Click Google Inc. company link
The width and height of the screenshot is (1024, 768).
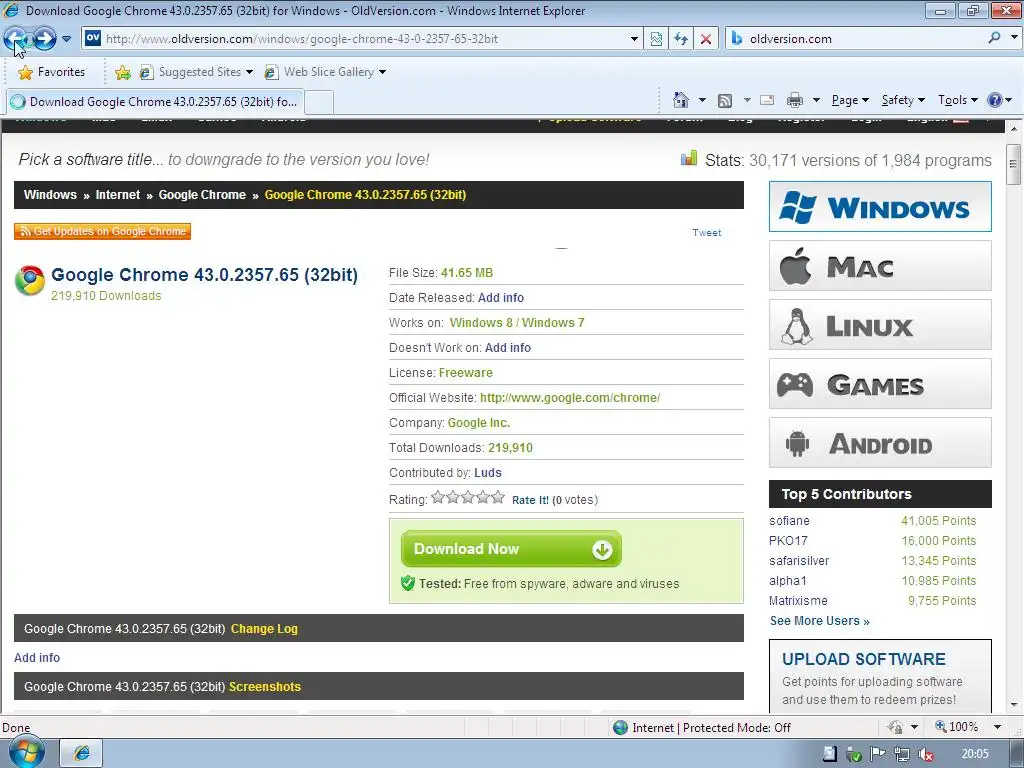click(479, 423)
